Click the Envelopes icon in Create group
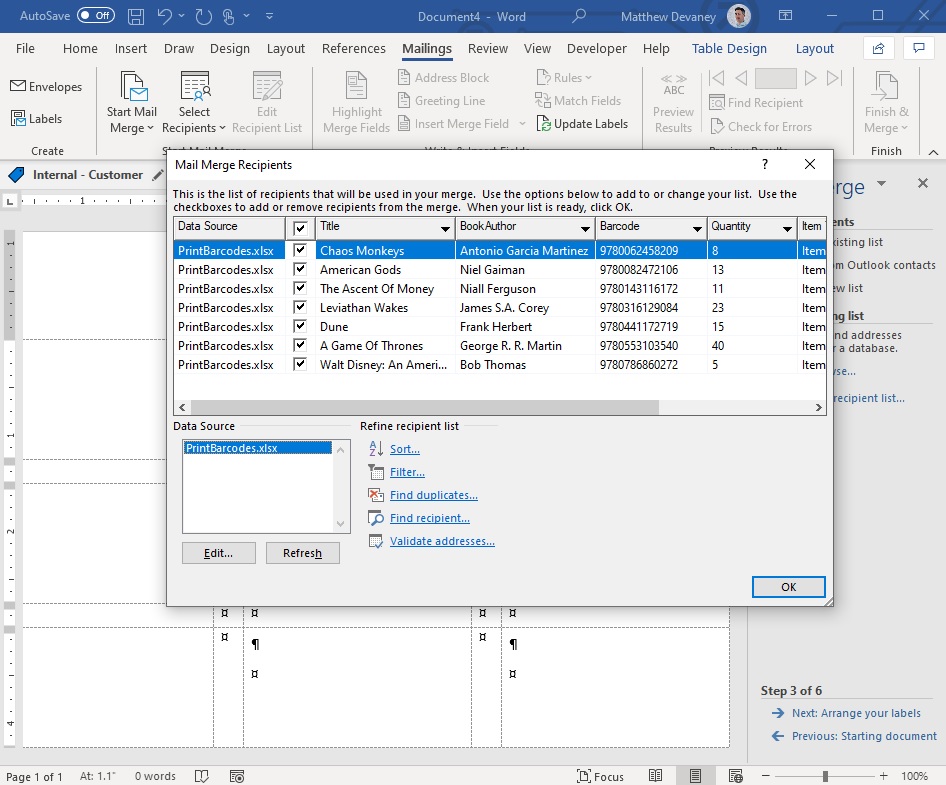This screenshot has width=946, height=785. [x=18, y=86]
